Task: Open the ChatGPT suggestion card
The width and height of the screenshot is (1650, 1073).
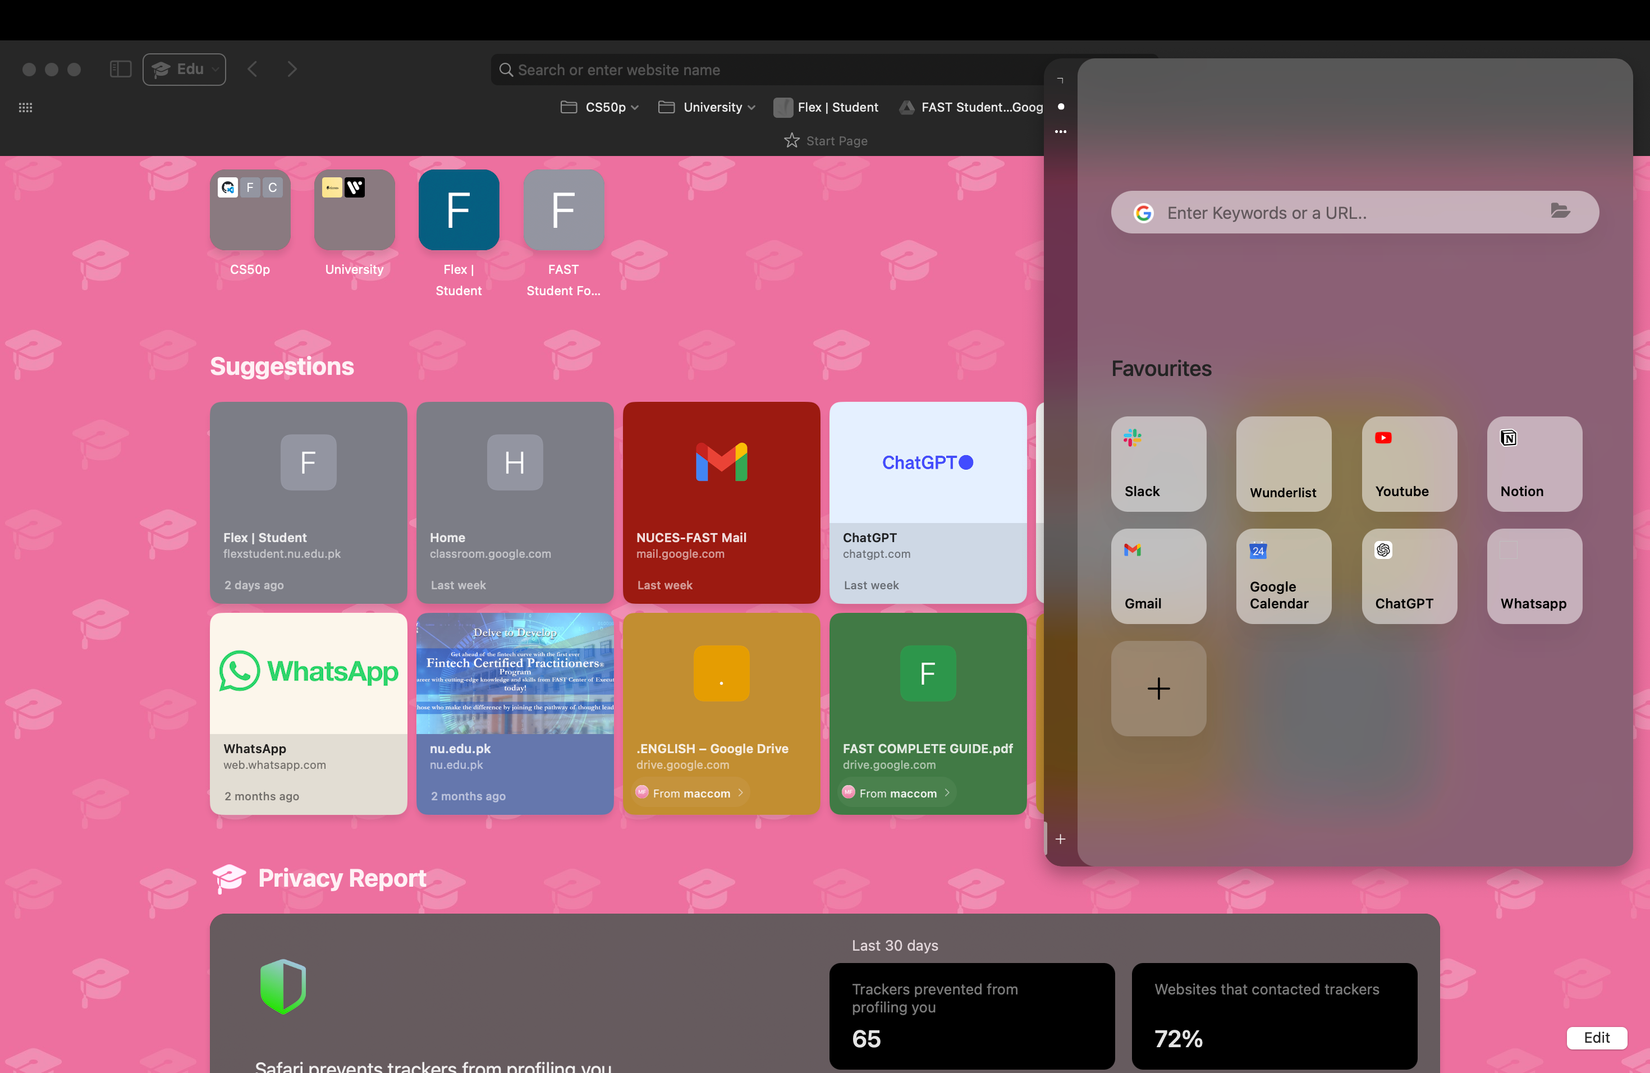Action: tap(928, 502)
